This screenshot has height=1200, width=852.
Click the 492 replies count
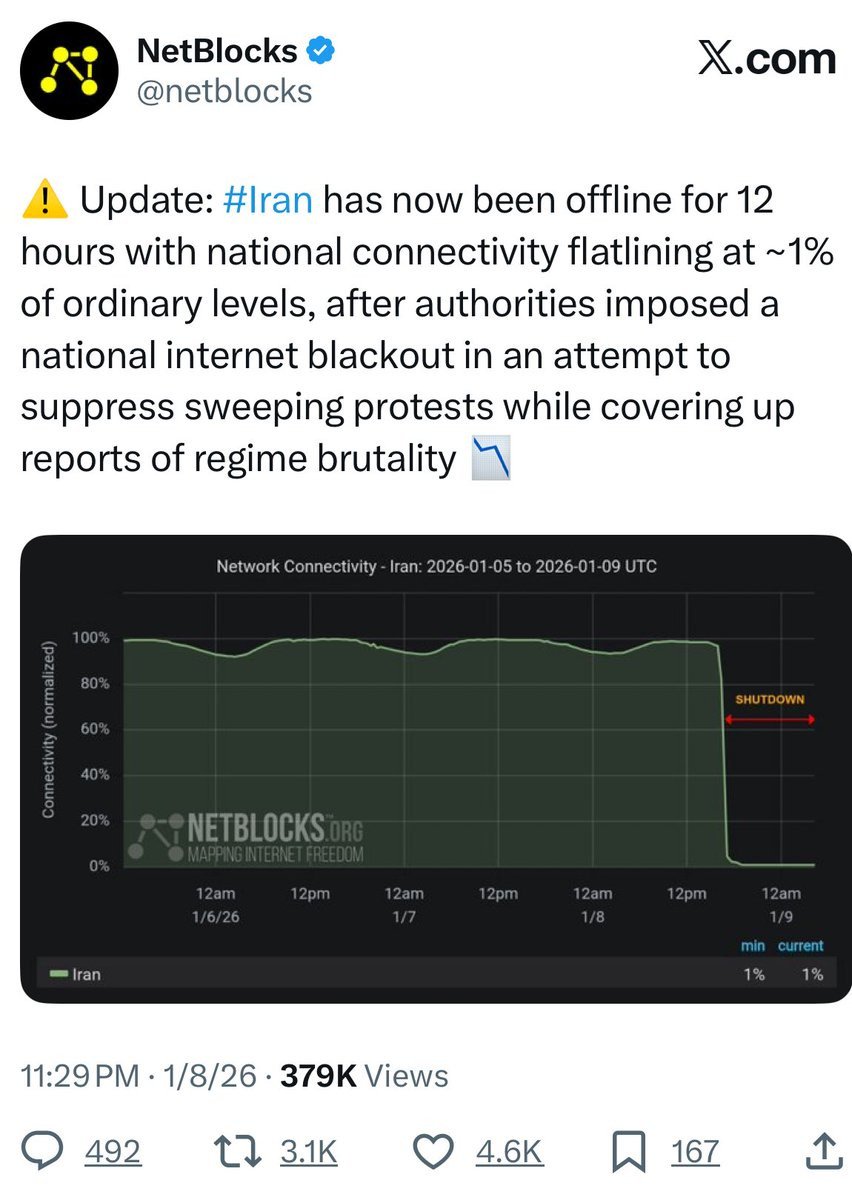click(112, 1152)
